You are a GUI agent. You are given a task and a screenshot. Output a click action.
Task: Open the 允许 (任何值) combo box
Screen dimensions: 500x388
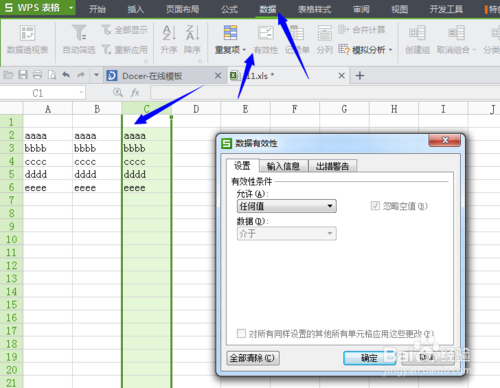287,206
